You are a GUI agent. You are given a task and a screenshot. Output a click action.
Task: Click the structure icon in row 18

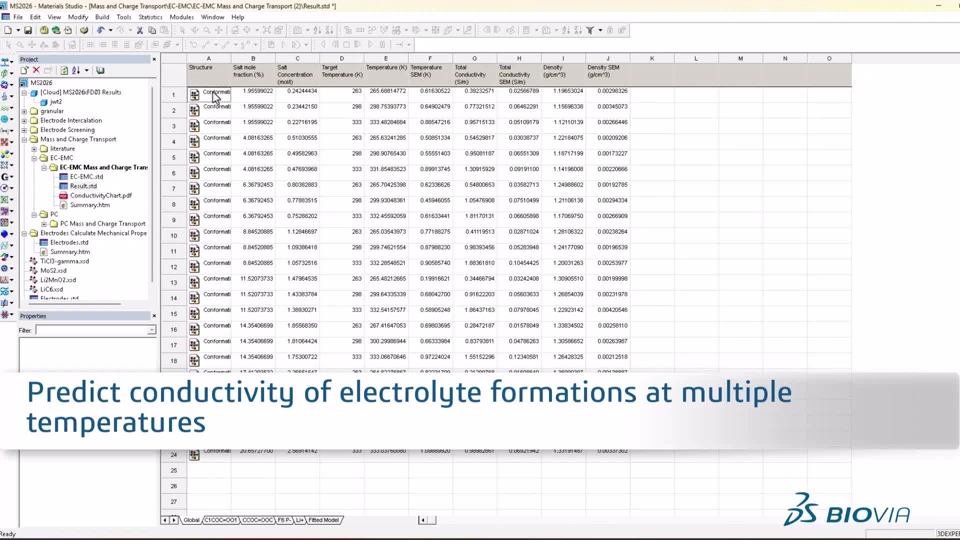(x=194, y=361)
